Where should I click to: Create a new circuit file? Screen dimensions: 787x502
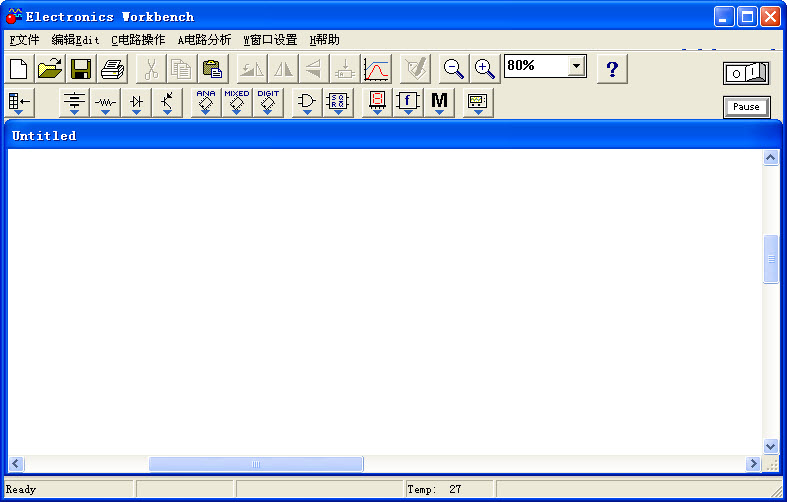coord(19,69)
